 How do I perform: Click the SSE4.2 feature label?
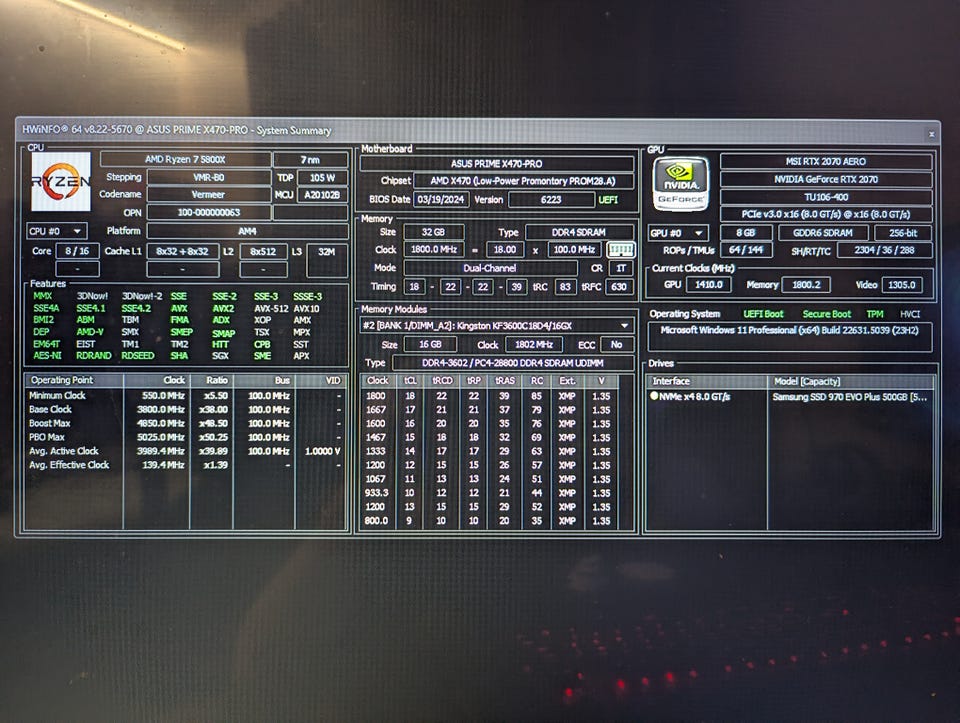coord(136,309)
